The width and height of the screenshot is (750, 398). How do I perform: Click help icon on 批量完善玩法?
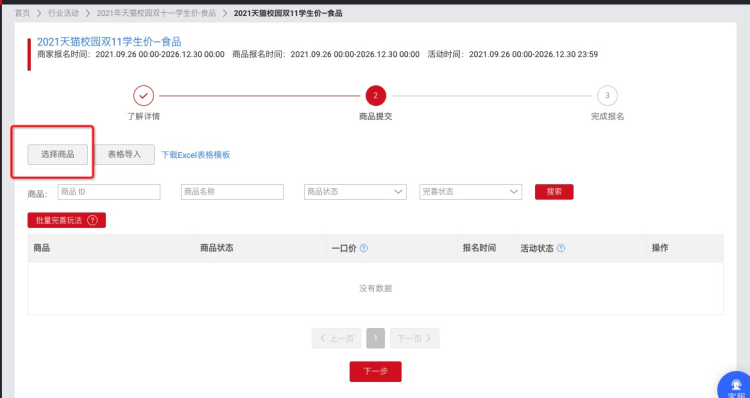click(x=92, y=221)
